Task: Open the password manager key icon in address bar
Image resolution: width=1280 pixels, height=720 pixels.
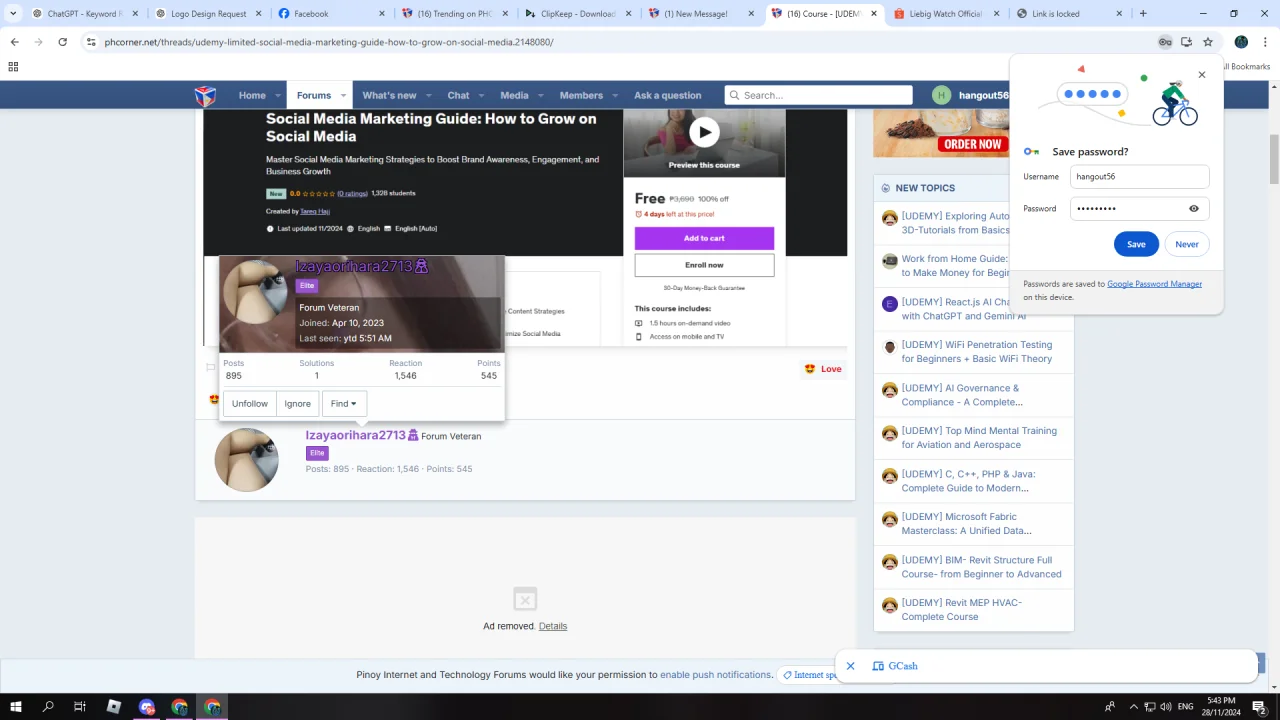Action: (1165, 42)
